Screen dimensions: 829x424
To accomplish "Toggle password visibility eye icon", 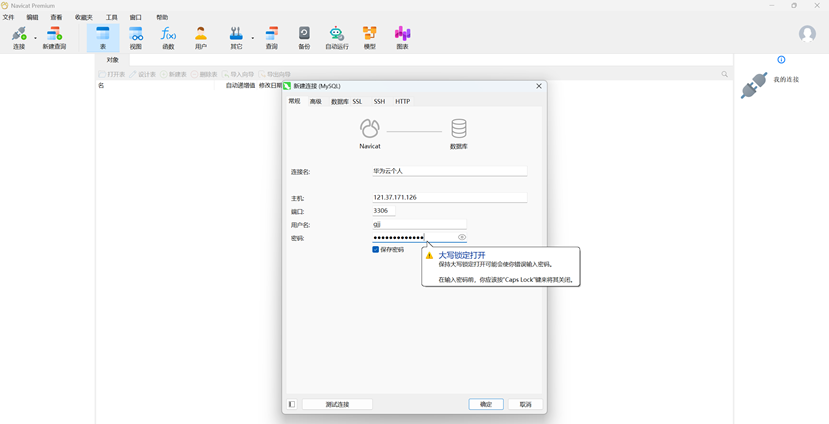I will tap(462, 237).
